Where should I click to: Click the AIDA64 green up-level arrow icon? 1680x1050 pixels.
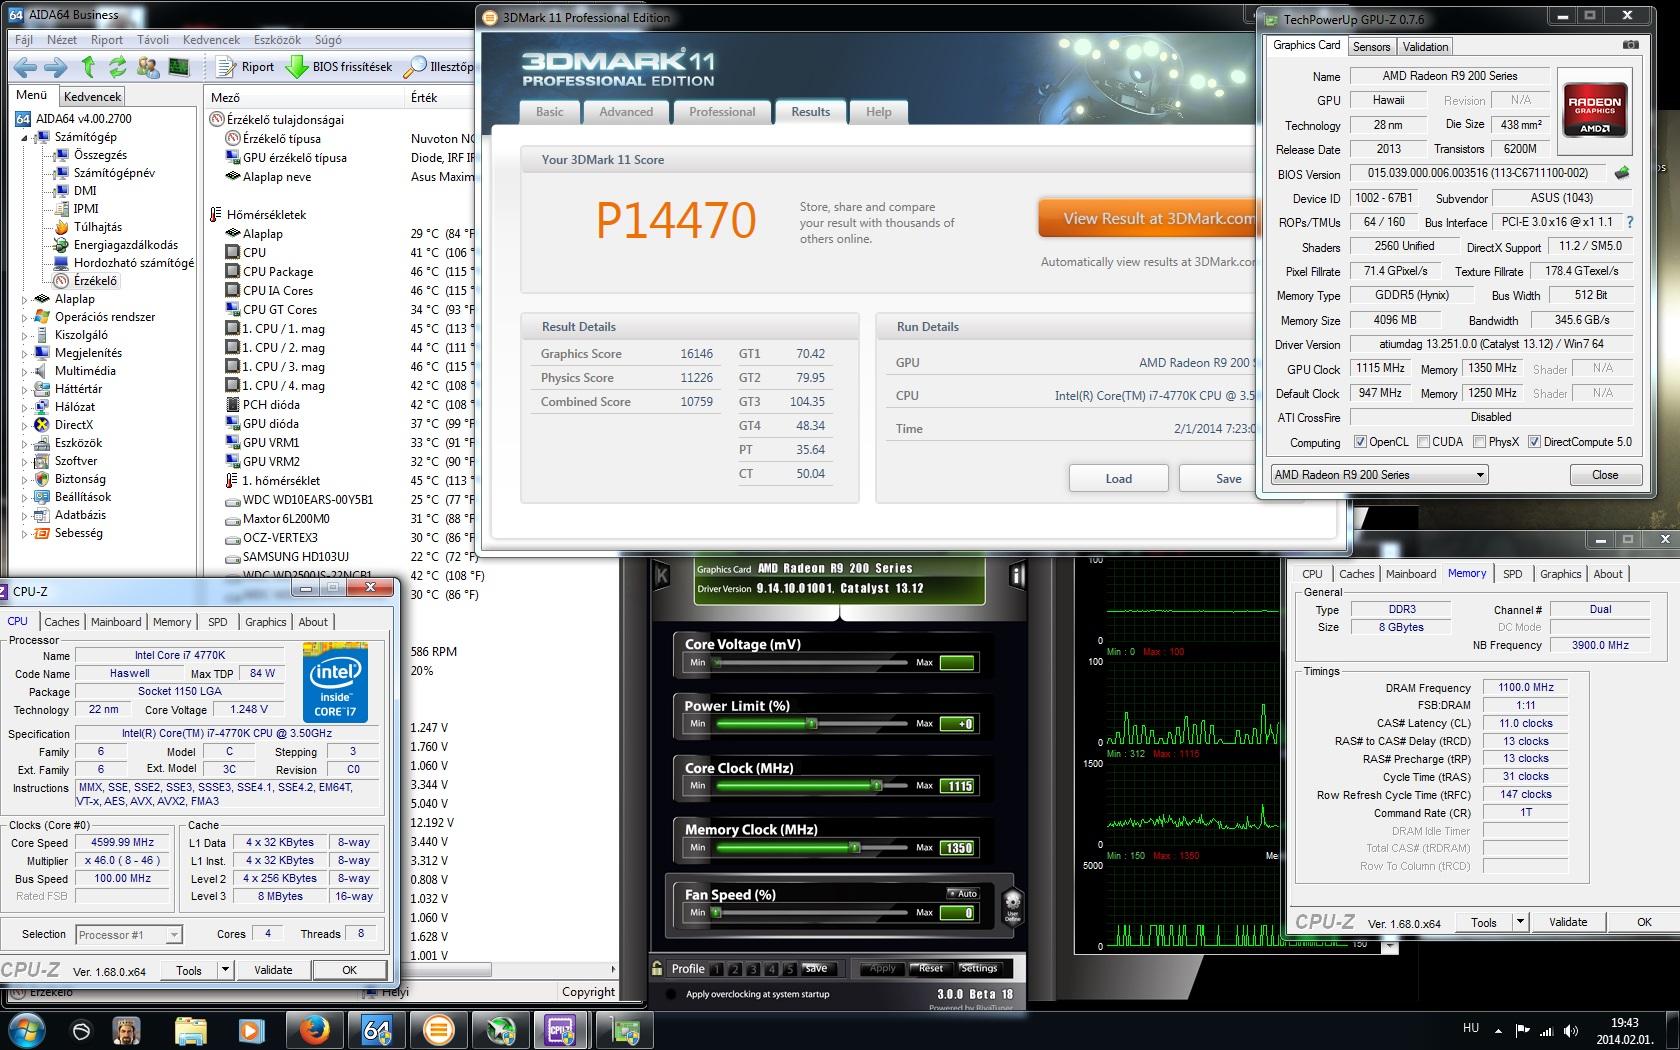click(88, 67)
